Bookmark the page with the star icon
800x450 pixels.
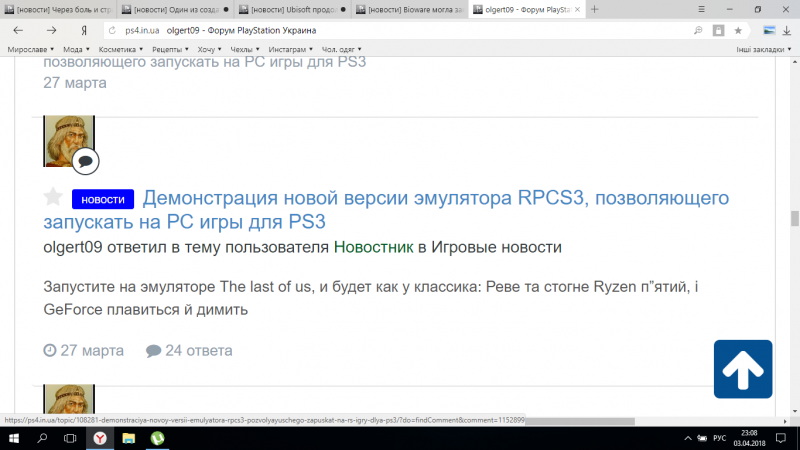click(x=738, y=31)
